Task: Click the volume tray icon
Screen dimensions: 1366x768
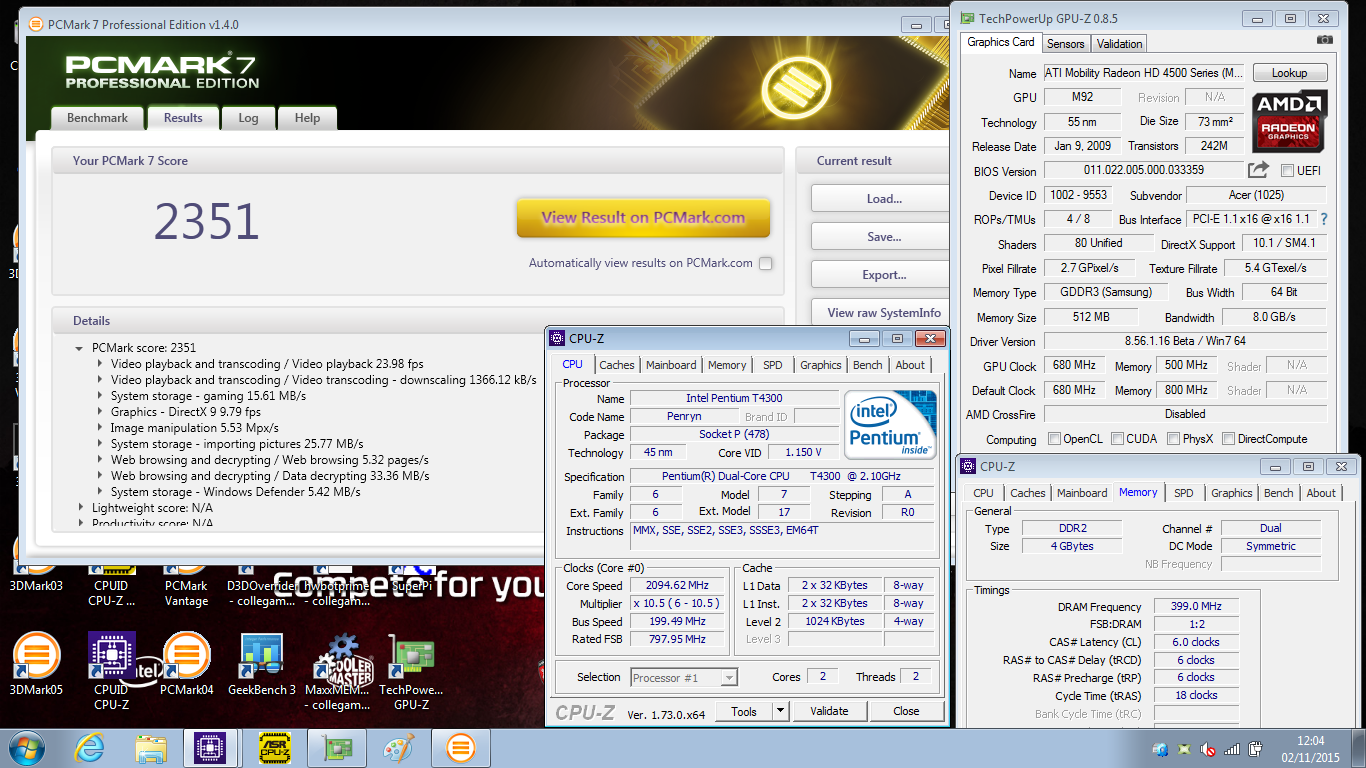Action: 1208,748
